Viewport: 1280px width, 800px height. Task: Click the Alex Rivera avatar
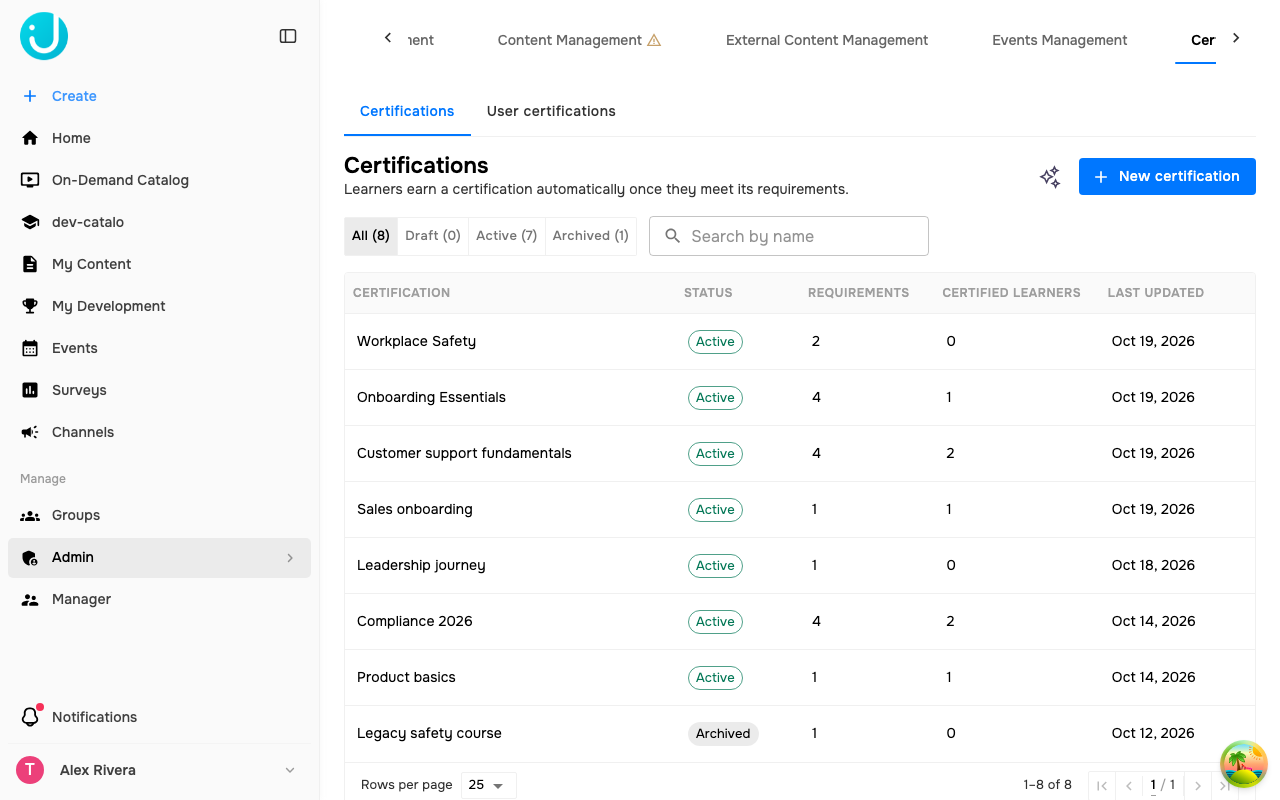(30, 770)
